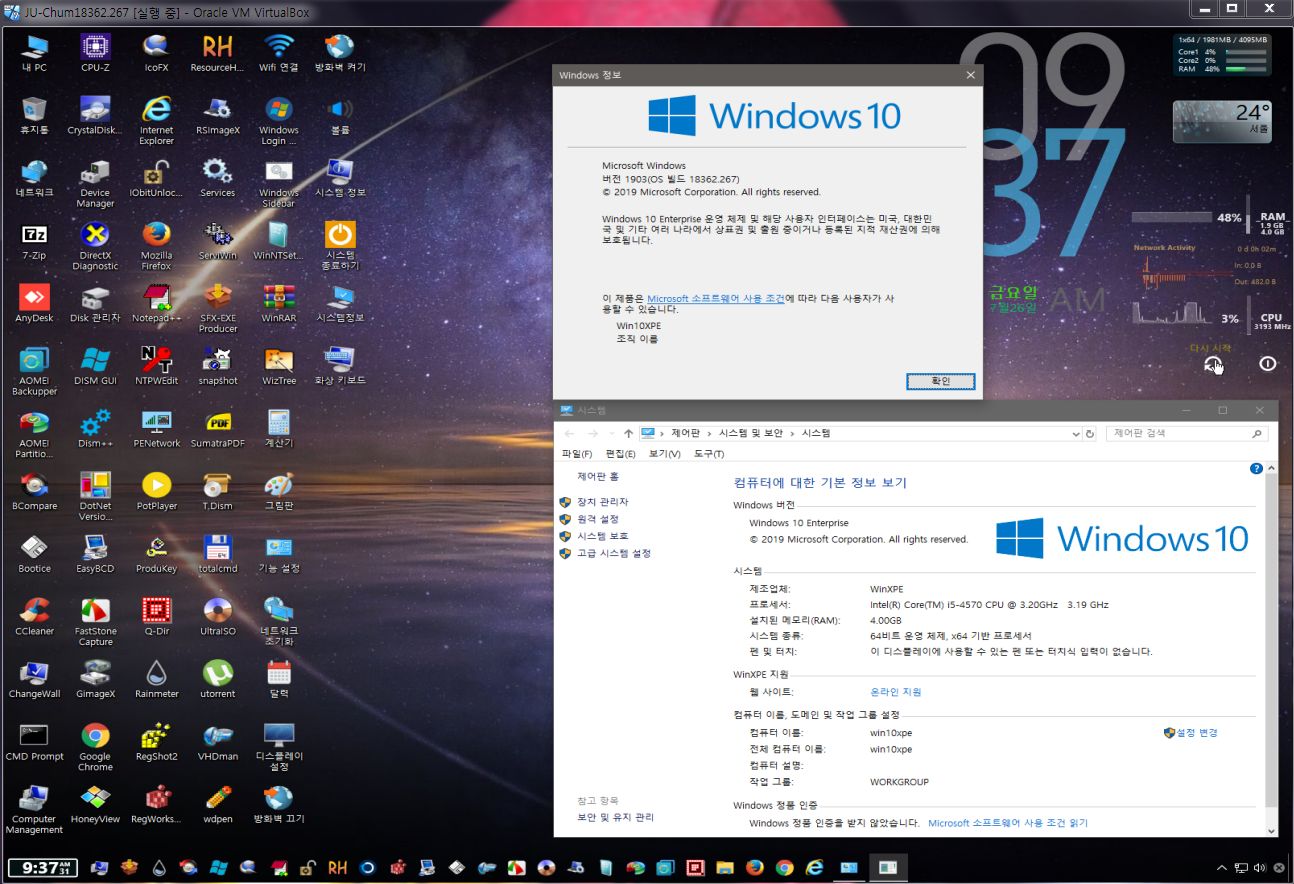
Task: Open the 도구(T) menu
Action: 708,454
